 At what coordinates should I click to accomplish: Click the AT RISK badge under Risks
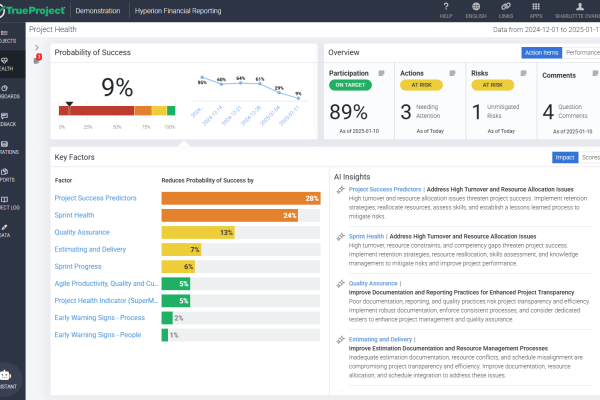click(492, 85)
